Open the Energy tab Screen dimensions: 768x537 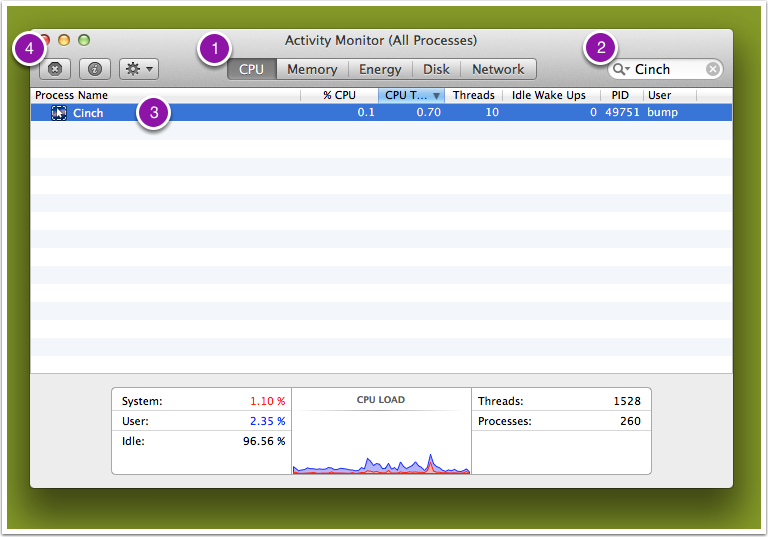[x=380, y=69]
